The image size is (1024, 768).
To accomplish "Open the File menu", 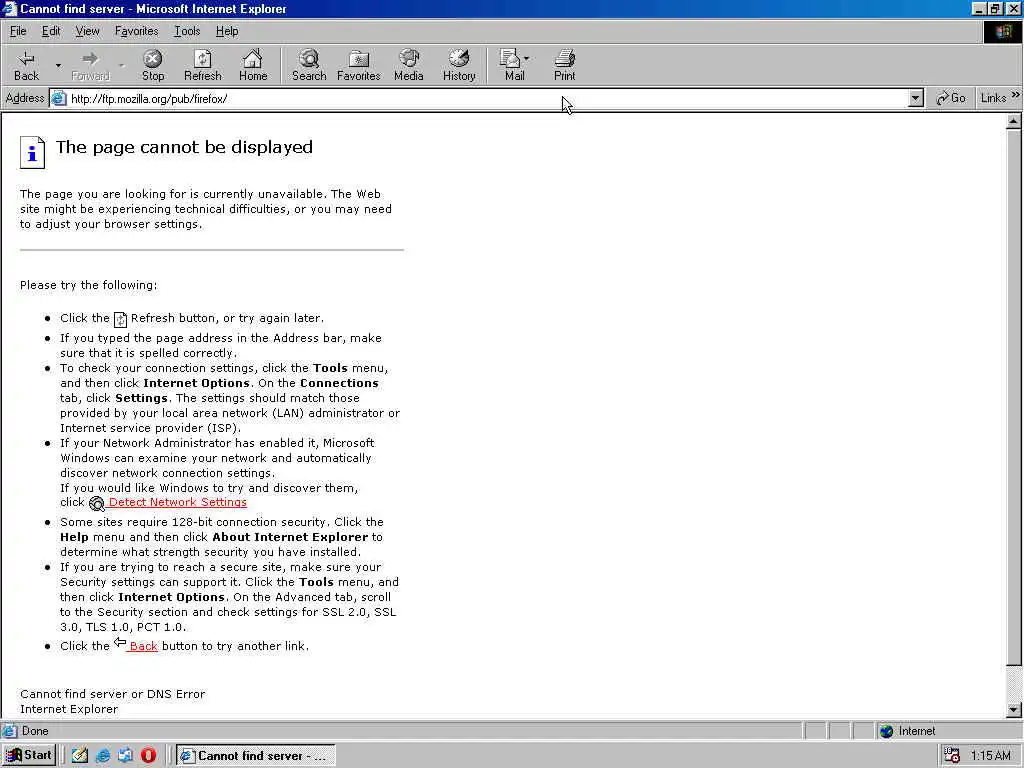I will click(x=18, y=31).
